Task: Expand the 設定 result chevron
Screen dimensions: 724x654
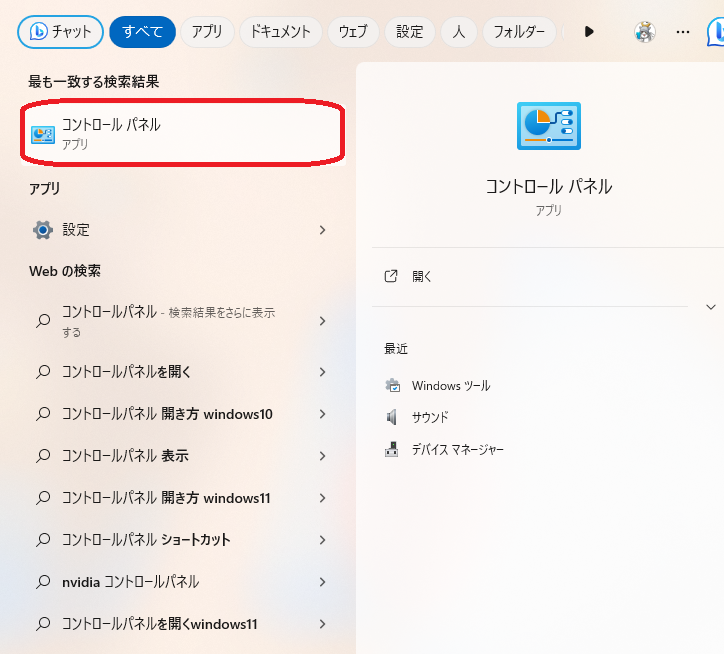Action: (322, 230)
